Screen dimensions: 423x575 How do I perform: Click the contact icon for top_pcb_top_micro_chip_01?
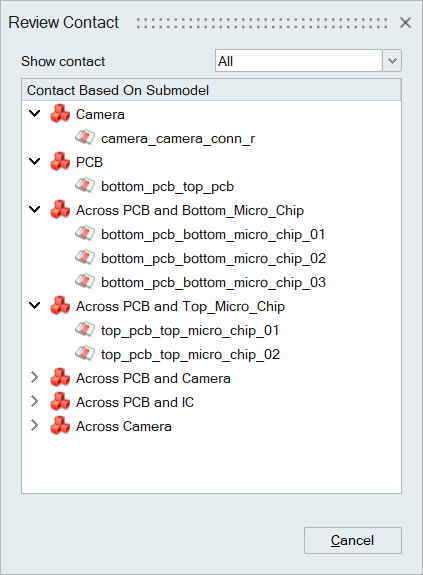click(85, 329)
